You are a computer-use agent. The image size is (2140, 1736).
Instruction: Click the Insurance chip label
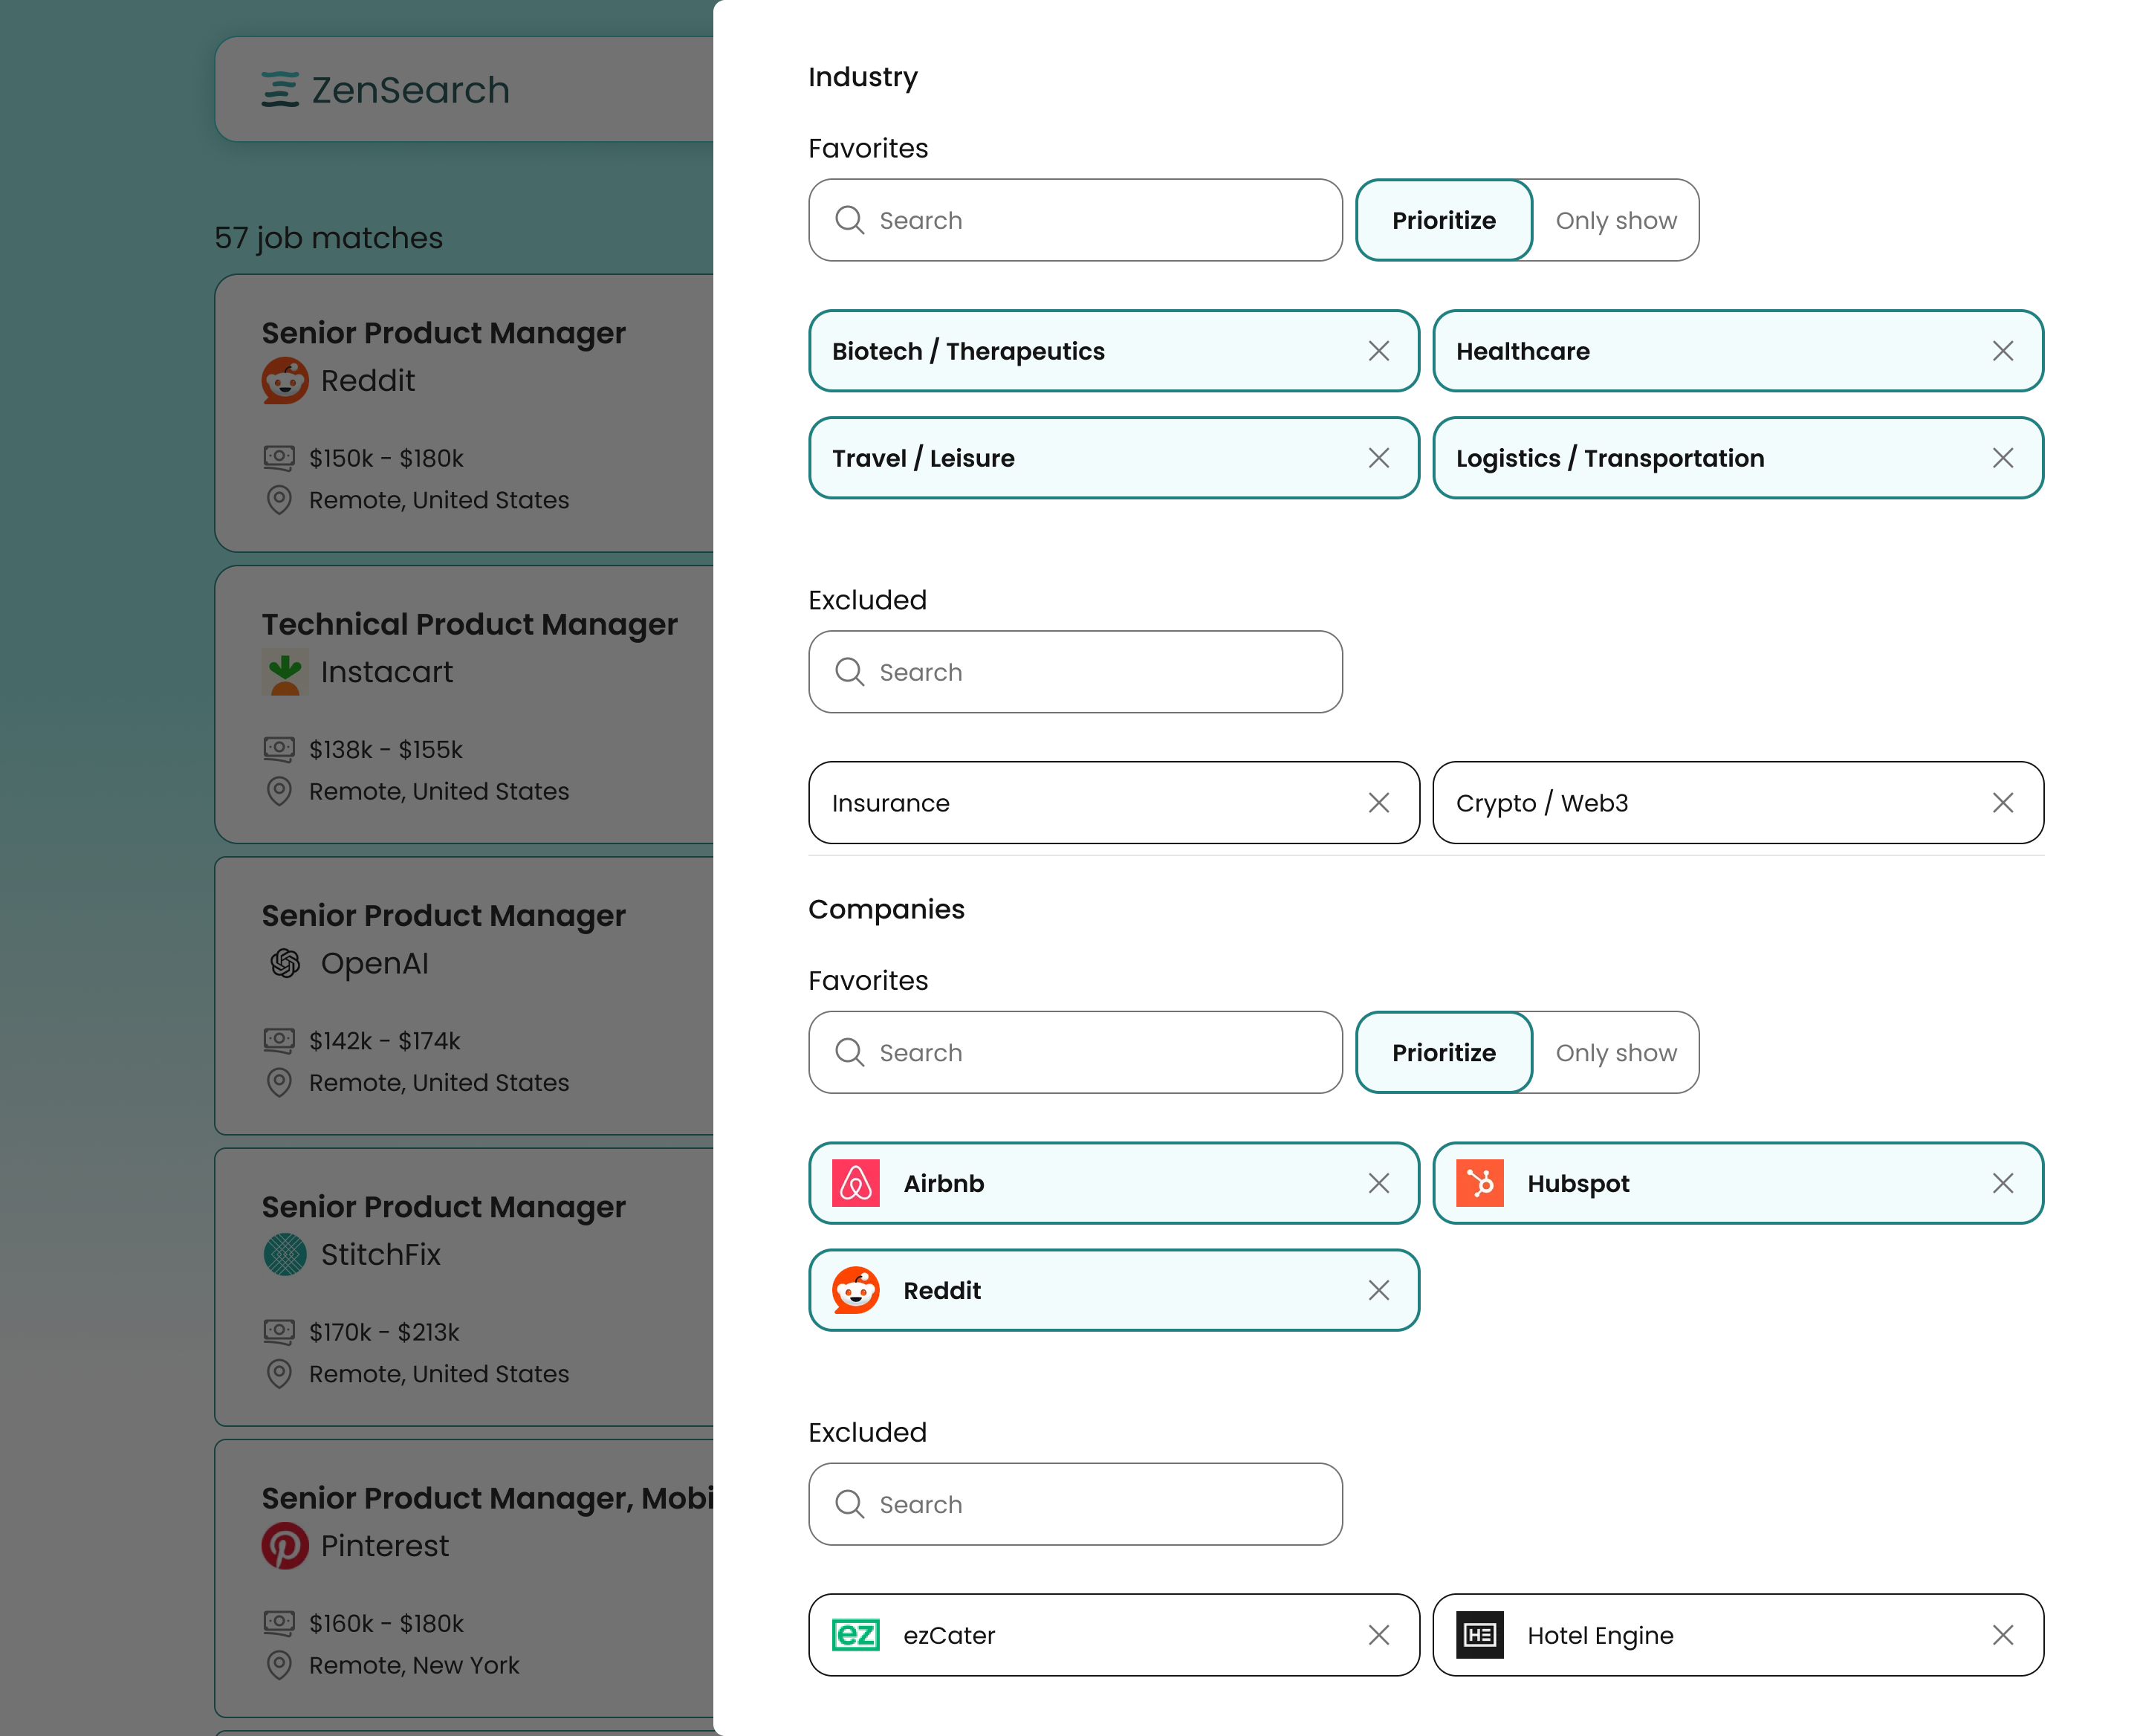coord(890,803)
